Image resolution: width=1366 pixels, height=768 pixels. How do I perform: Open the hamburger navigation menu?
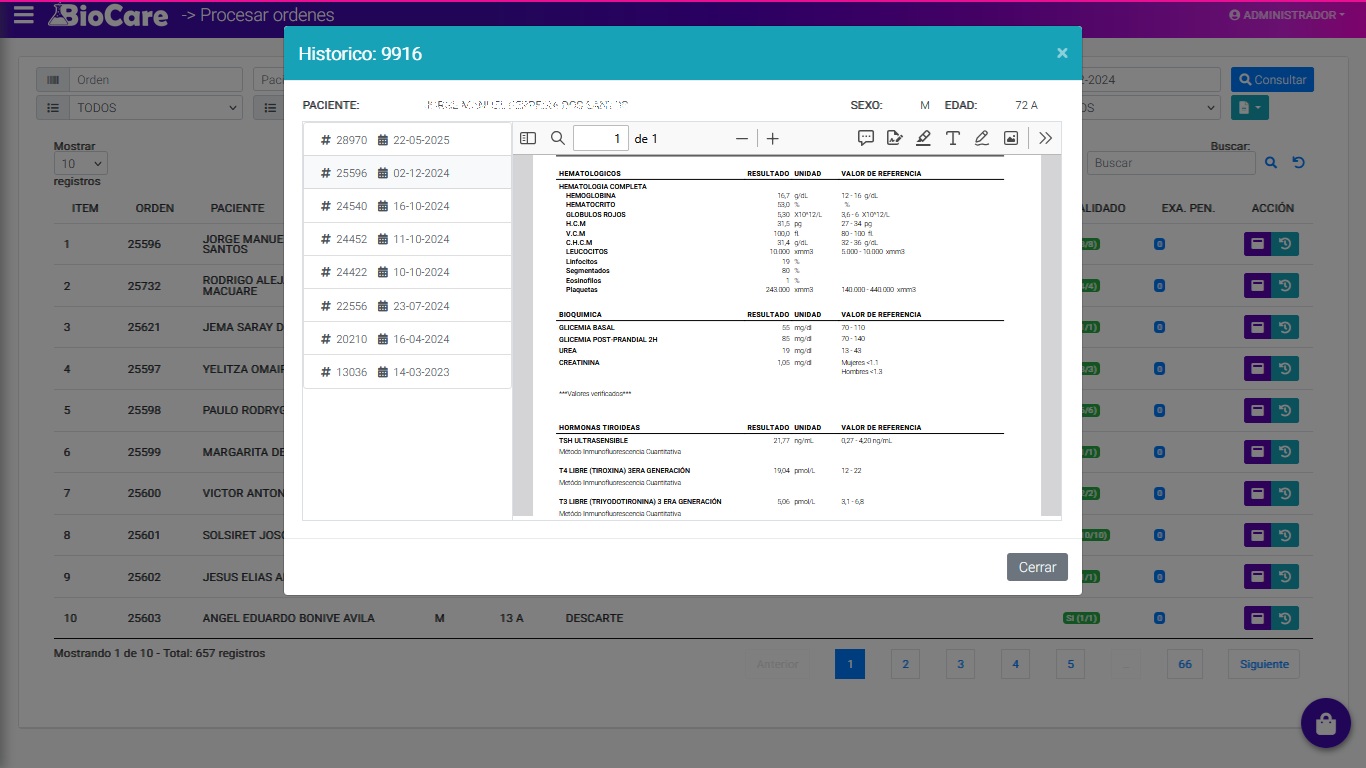[x=23, y=15]
